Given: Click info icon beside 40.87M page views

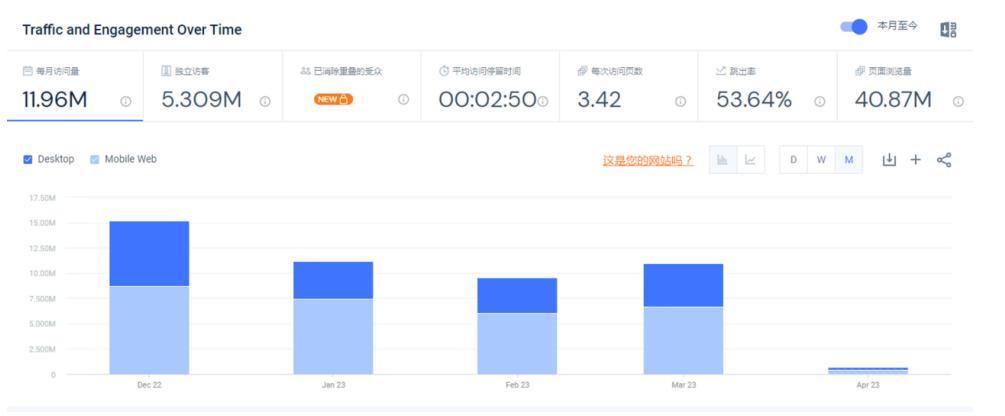Looking at the screenshot, I should [x=957, y=101].
